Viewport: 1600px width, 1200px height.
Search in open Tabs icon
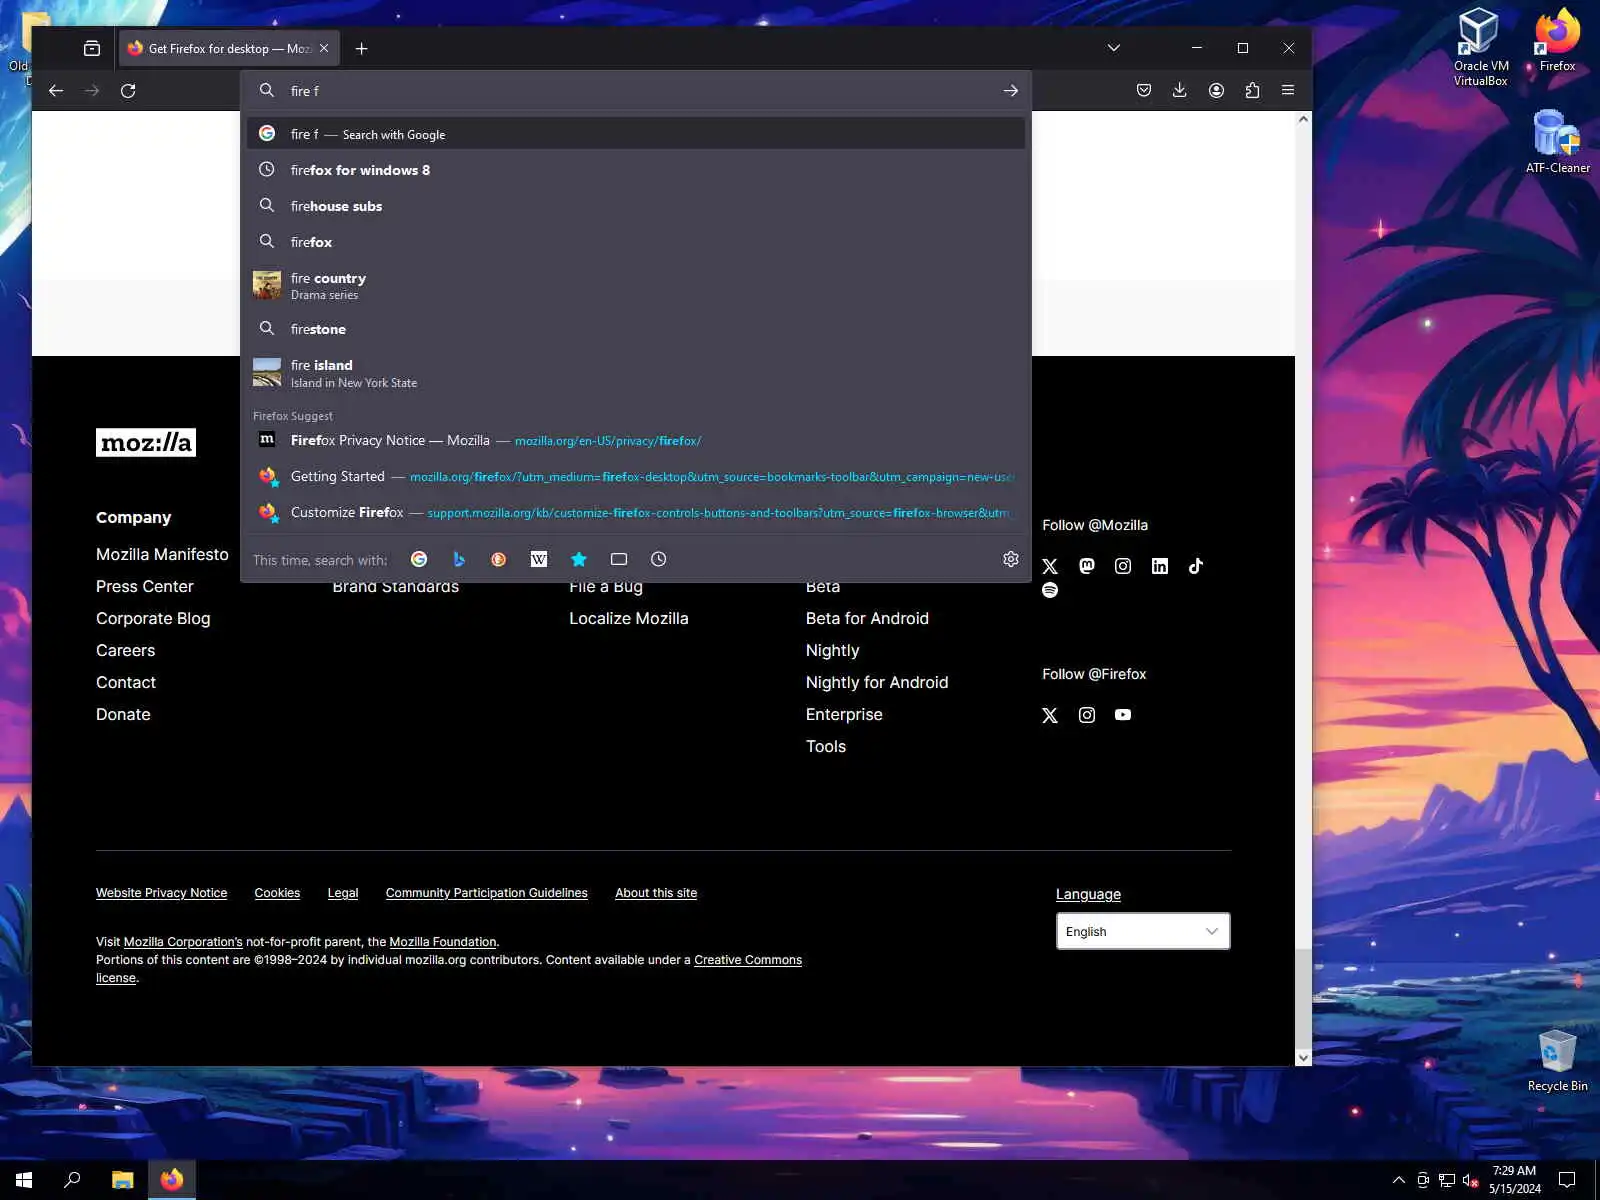(619, 560)
